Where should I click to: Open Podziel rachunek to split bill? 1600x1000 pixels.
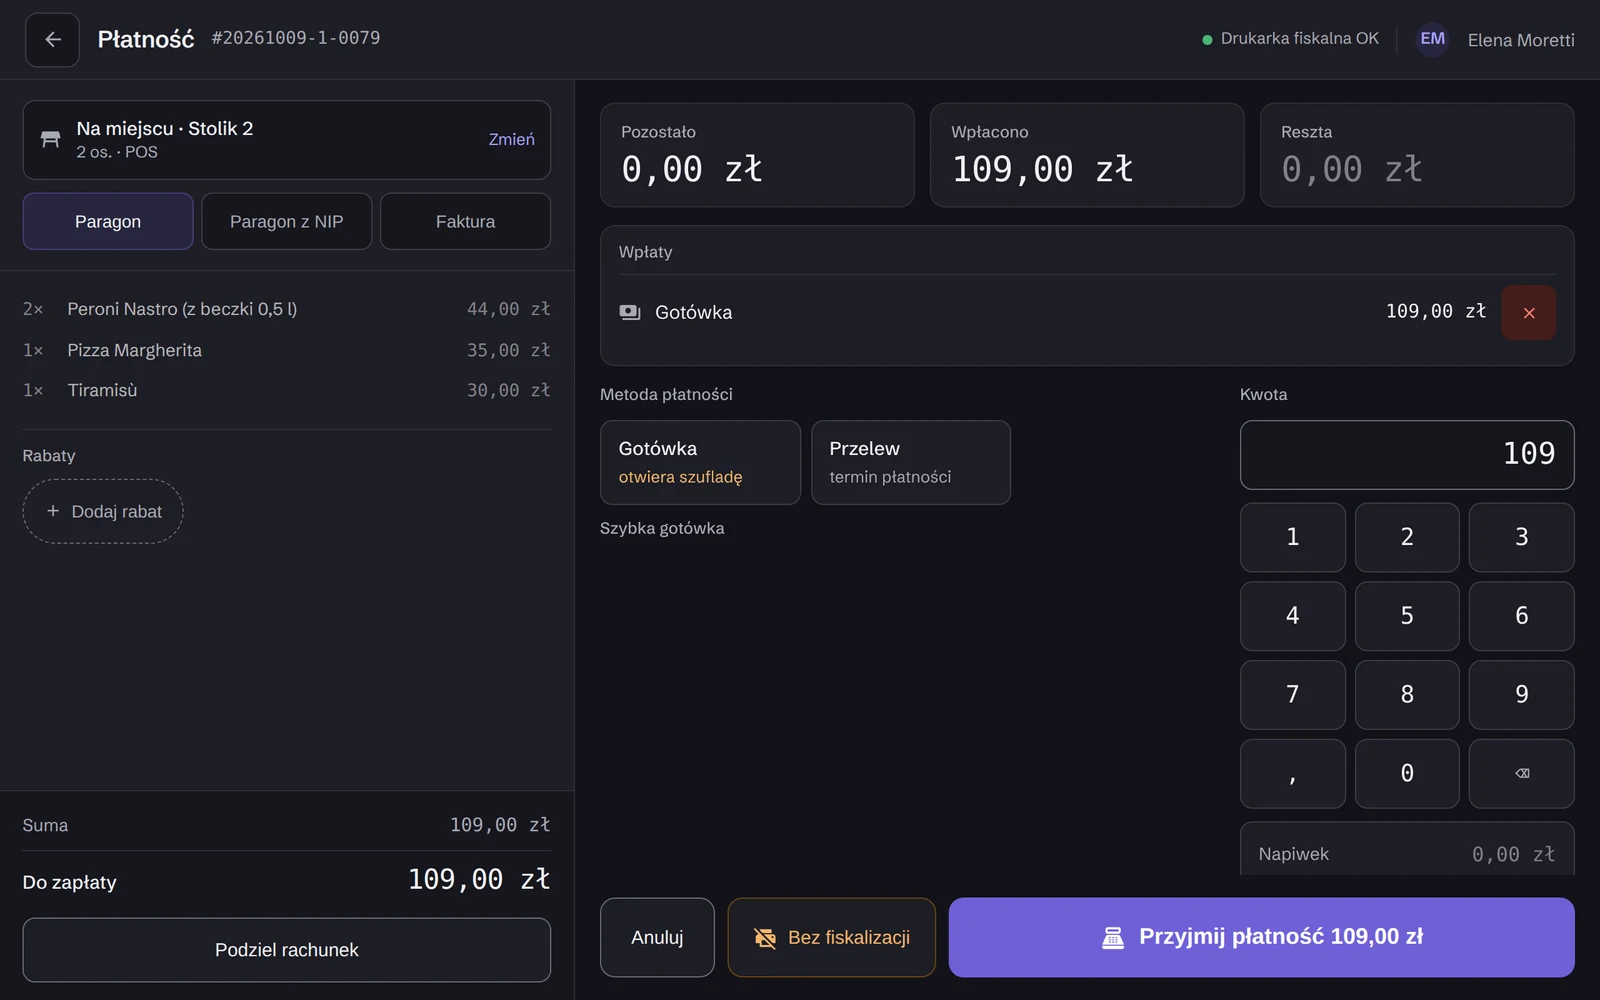pyautogui.click(x=286, y=950)
